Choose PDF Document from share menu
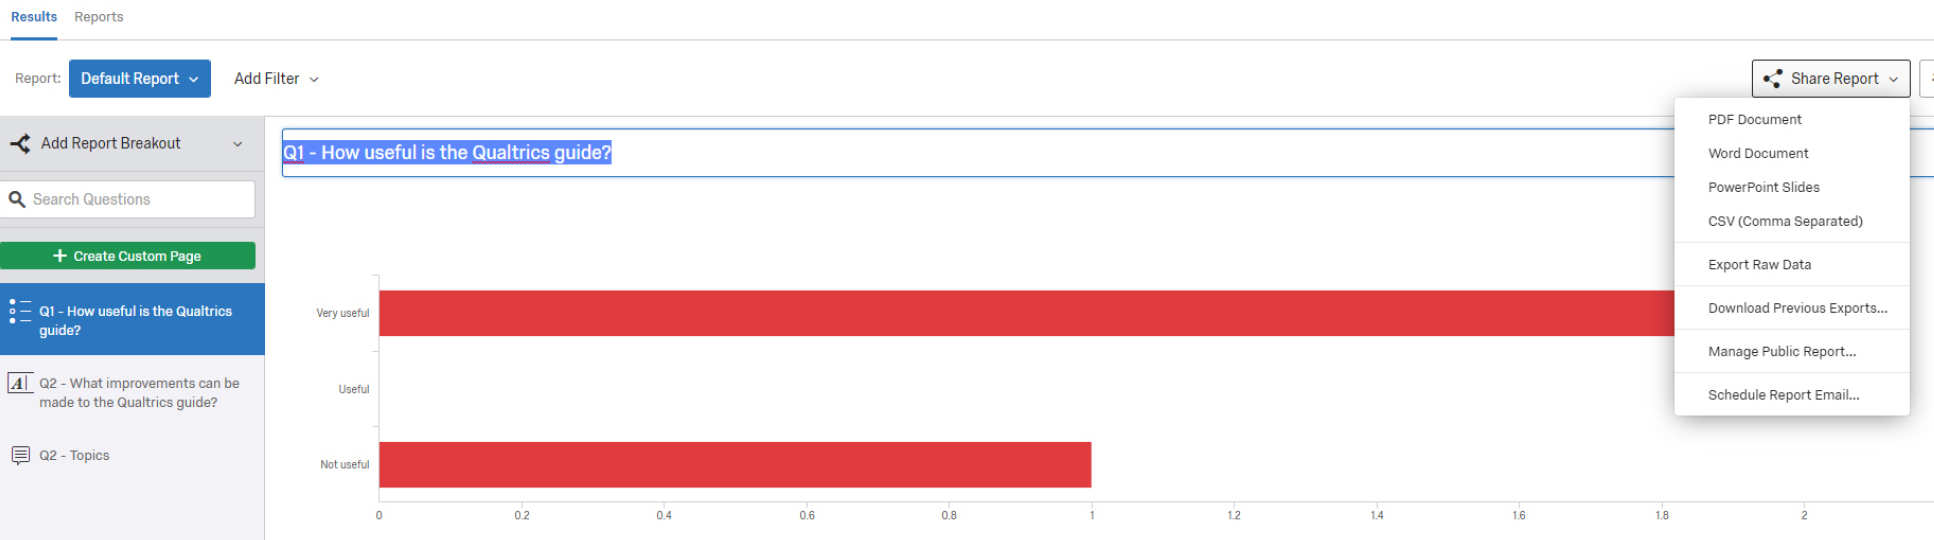The image size is (1934, 540). pos(1754,119)
